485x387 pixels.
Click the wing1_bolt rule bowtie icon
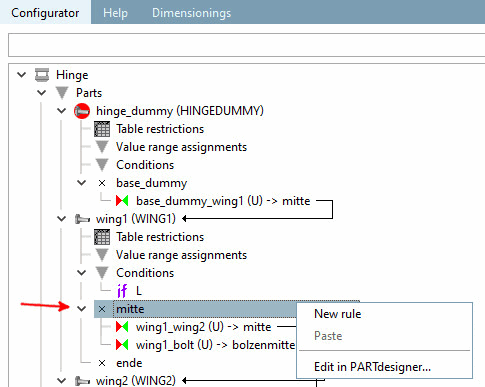122,345
